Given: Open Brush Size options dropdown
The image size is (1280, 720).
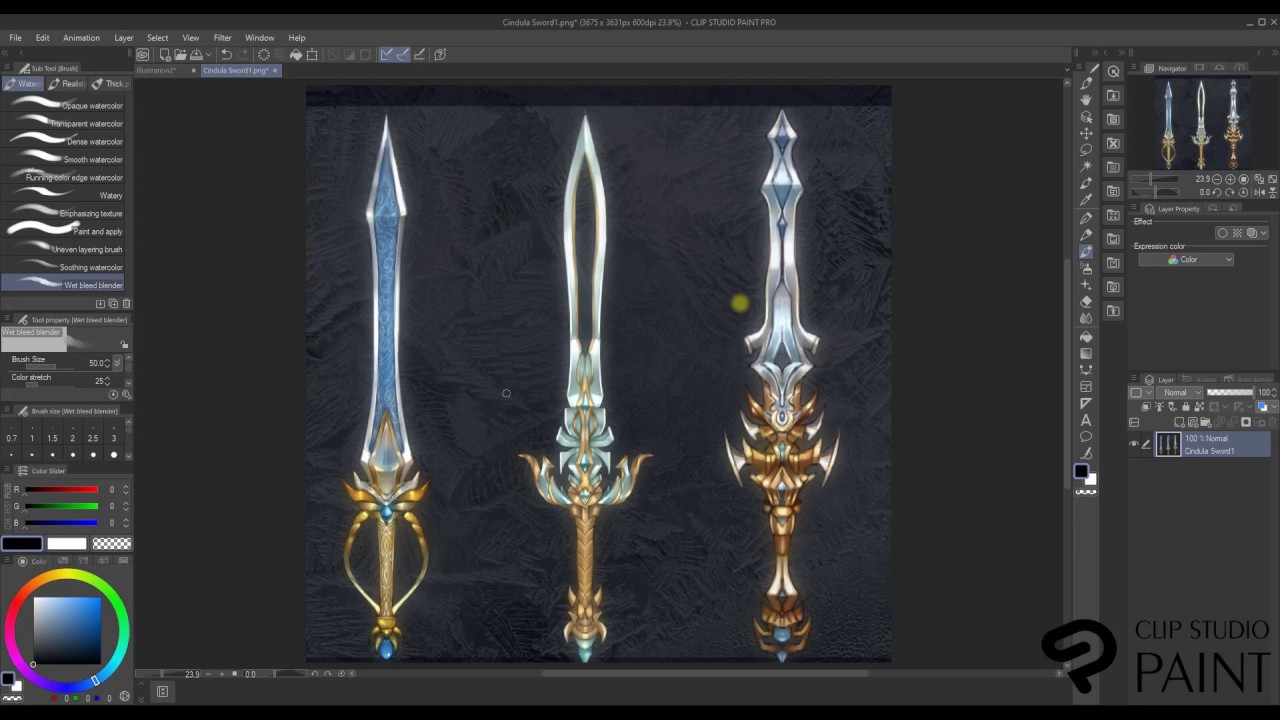Looking at the screenshot, I should point(117,362).
